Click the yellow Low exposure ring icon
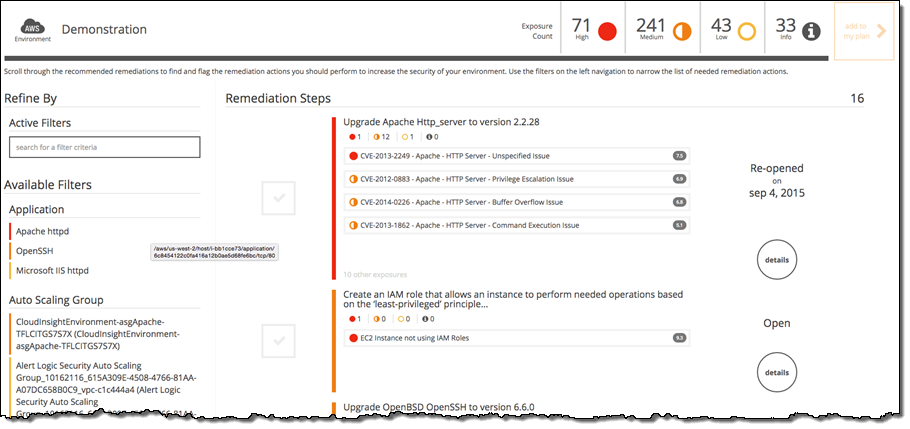The image size is (910, 429). tap(746, 32)
